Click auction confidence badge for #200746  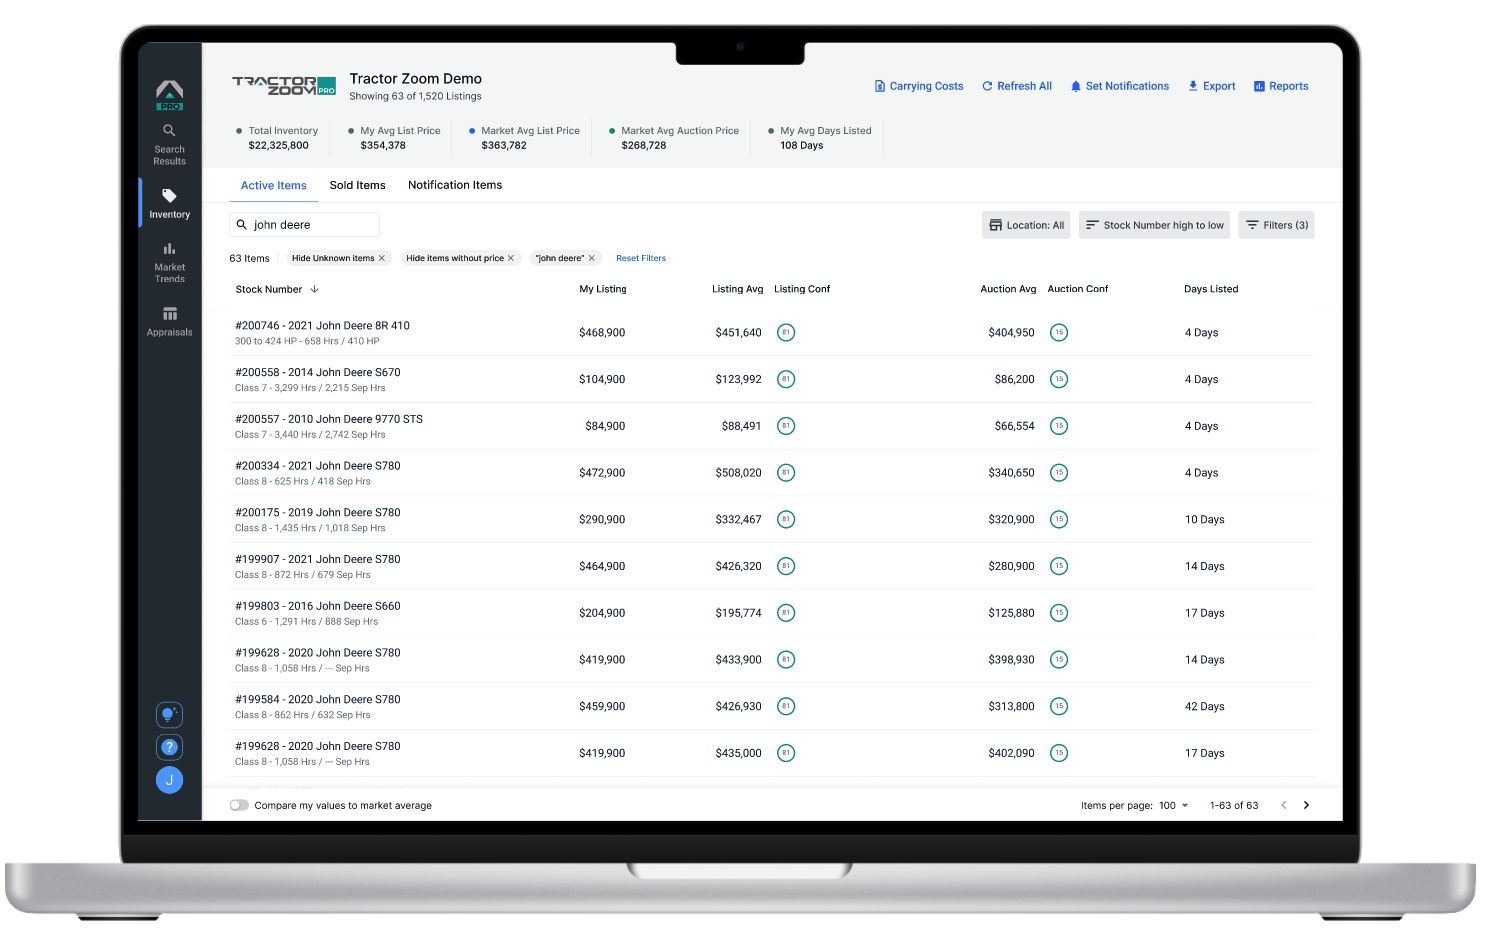(1059, 332)
